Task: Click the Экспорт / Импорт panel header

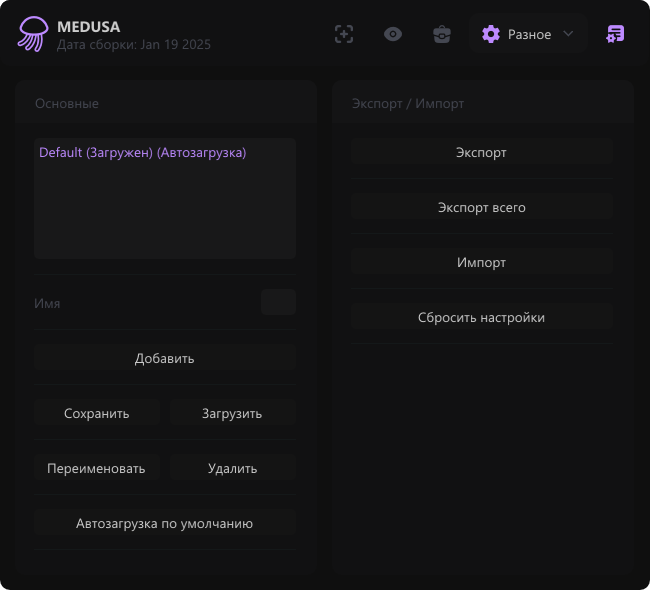Action: 408,103
